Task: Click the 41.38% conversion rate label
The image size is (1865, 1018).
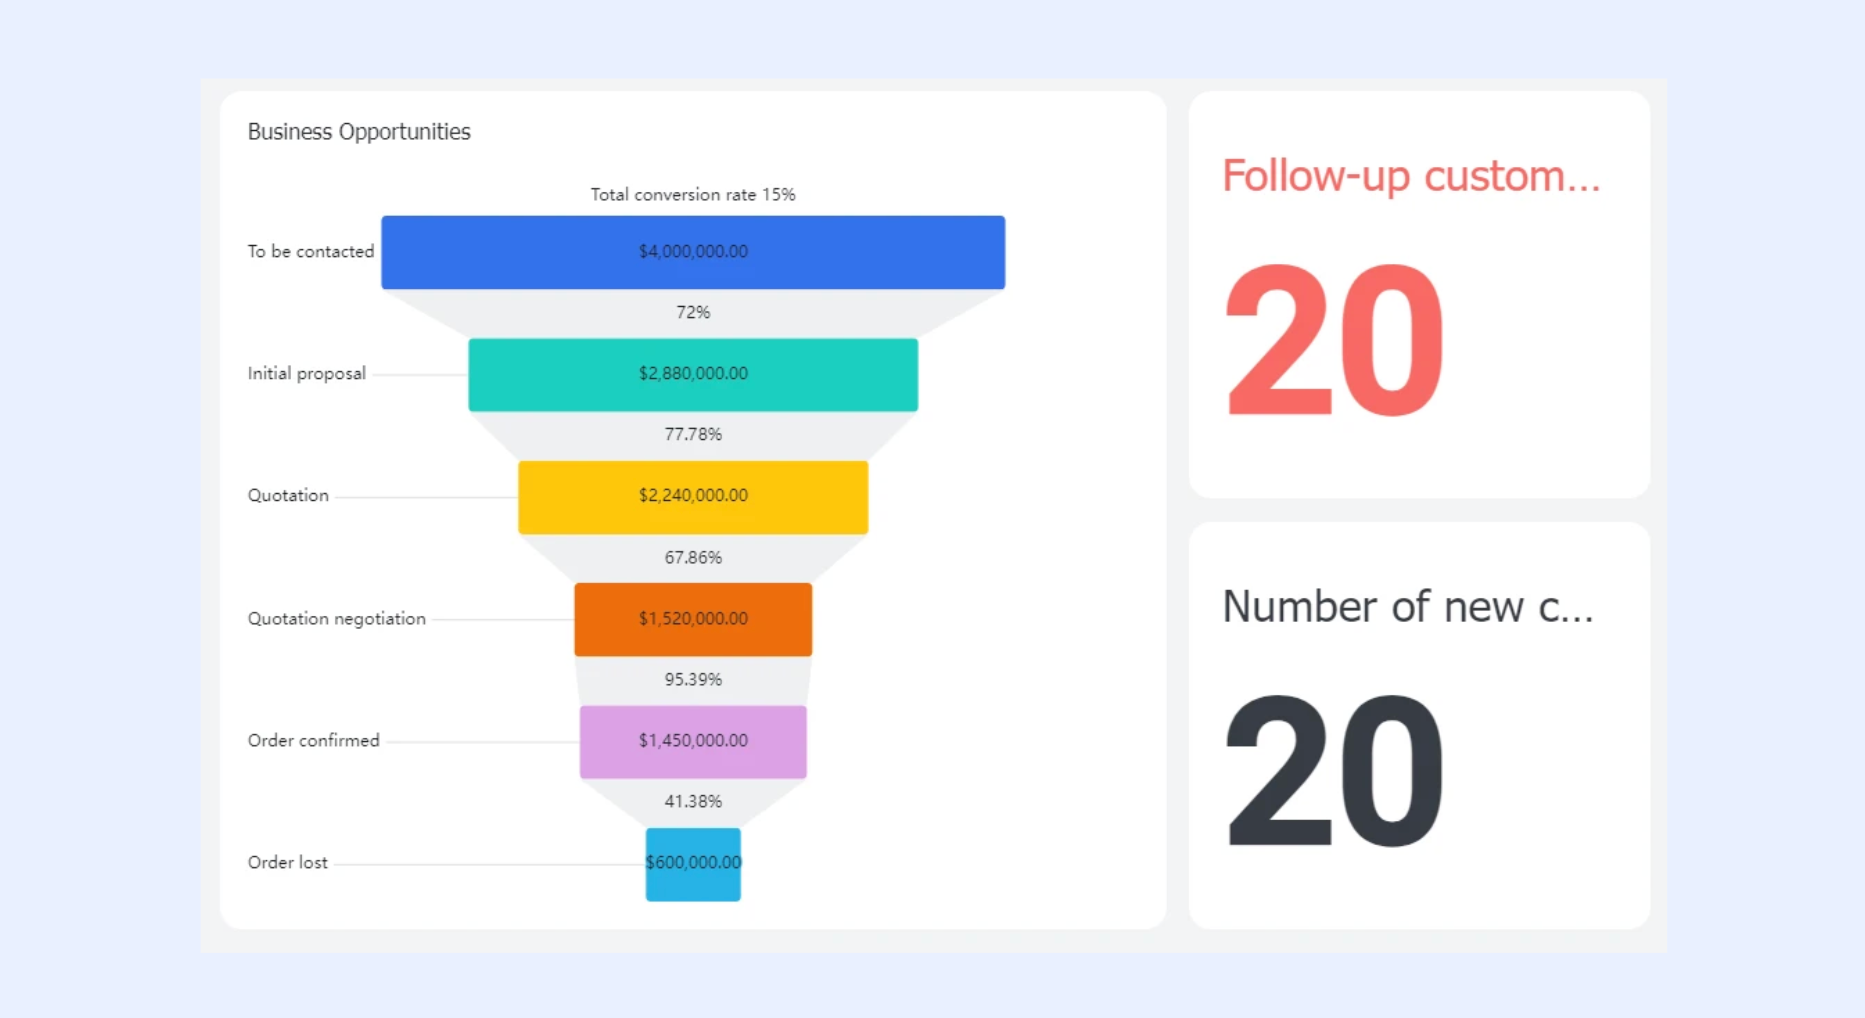Action: tap(693, 801)
